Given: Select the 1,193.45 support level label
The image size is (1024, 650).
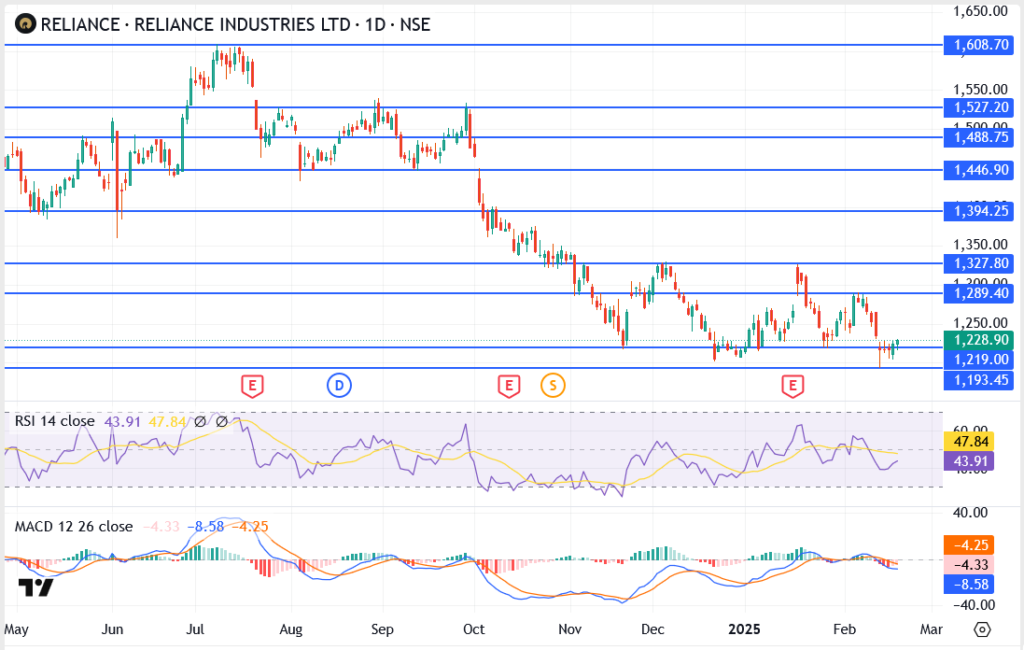Looking at the screenshot, I should tap(980, 380).
